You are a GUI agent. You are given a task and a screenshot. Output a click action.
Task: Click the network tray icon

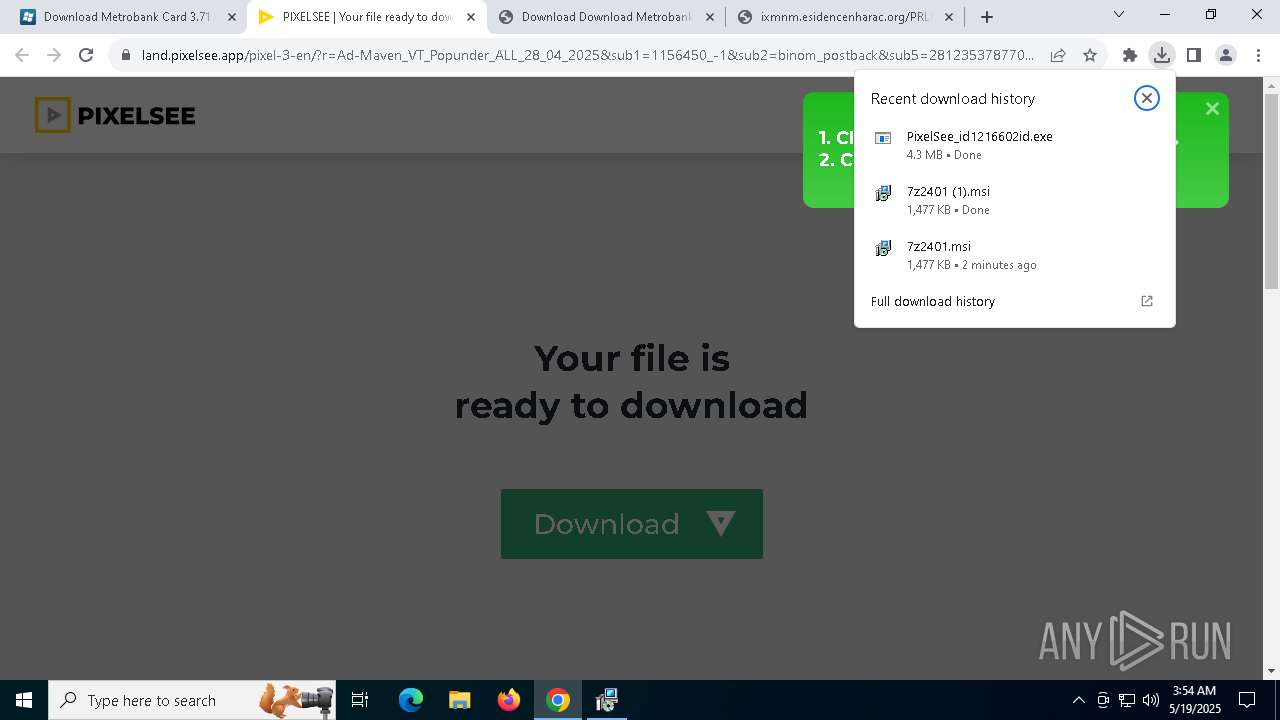(x=1126, y=700)
